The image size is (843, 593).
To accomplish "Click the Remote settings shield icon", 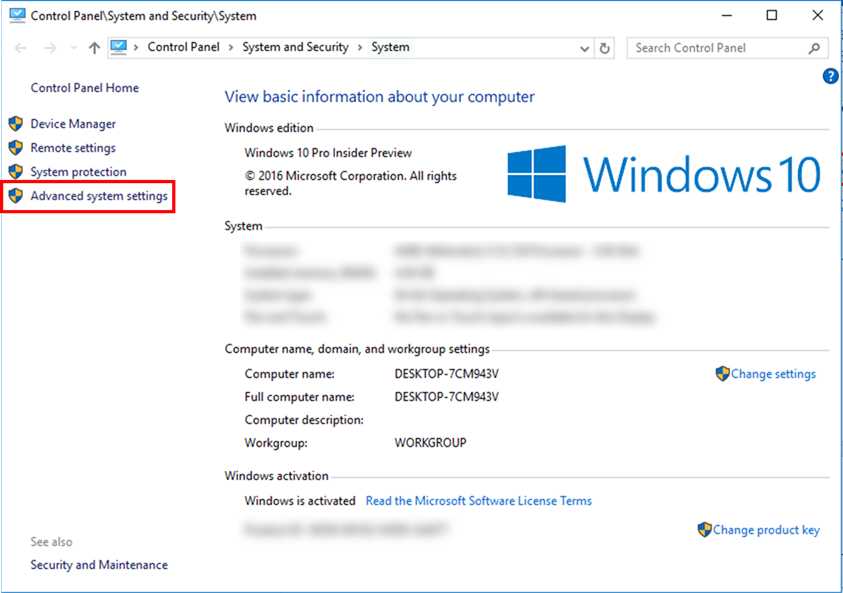I will pyautogui.click(x=16, y=148).
